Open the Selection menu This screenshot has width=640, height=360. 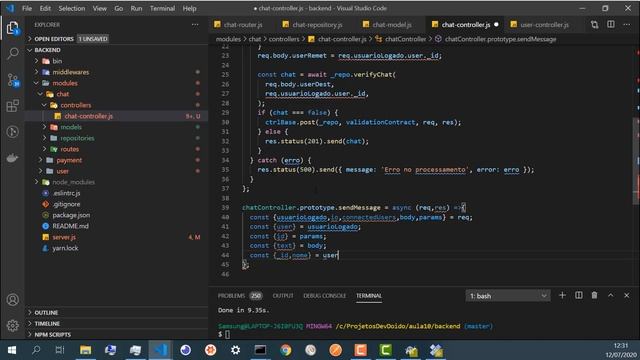pyautogui.click(x=71, y=8)
